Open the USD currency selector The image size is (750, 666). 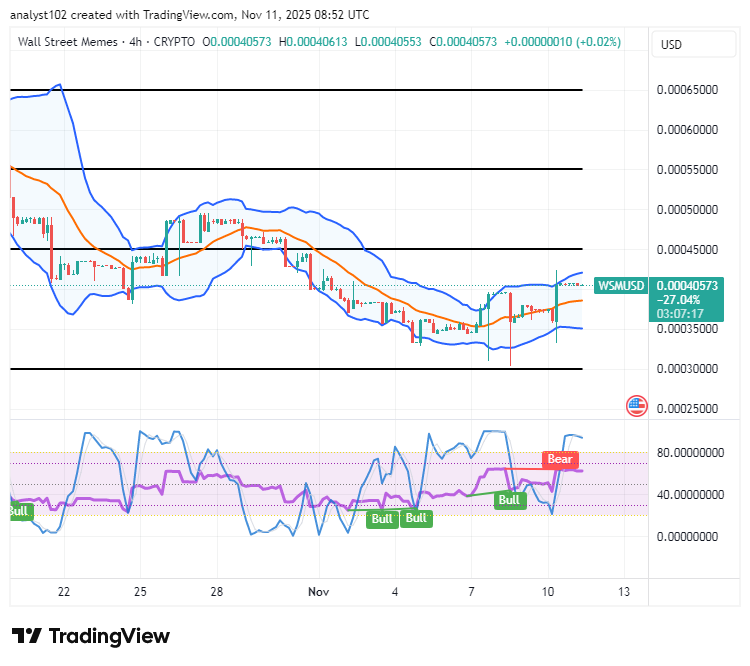click(694, 44)
